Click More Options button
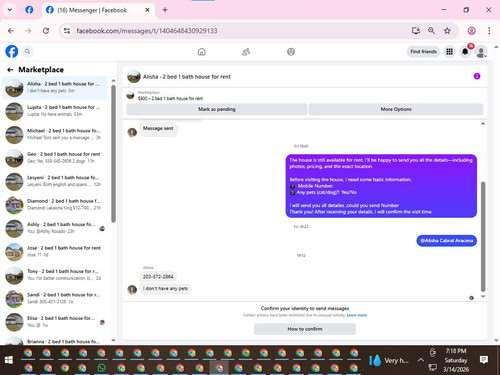This screenshot has height=375, width=500. [396, 109]
